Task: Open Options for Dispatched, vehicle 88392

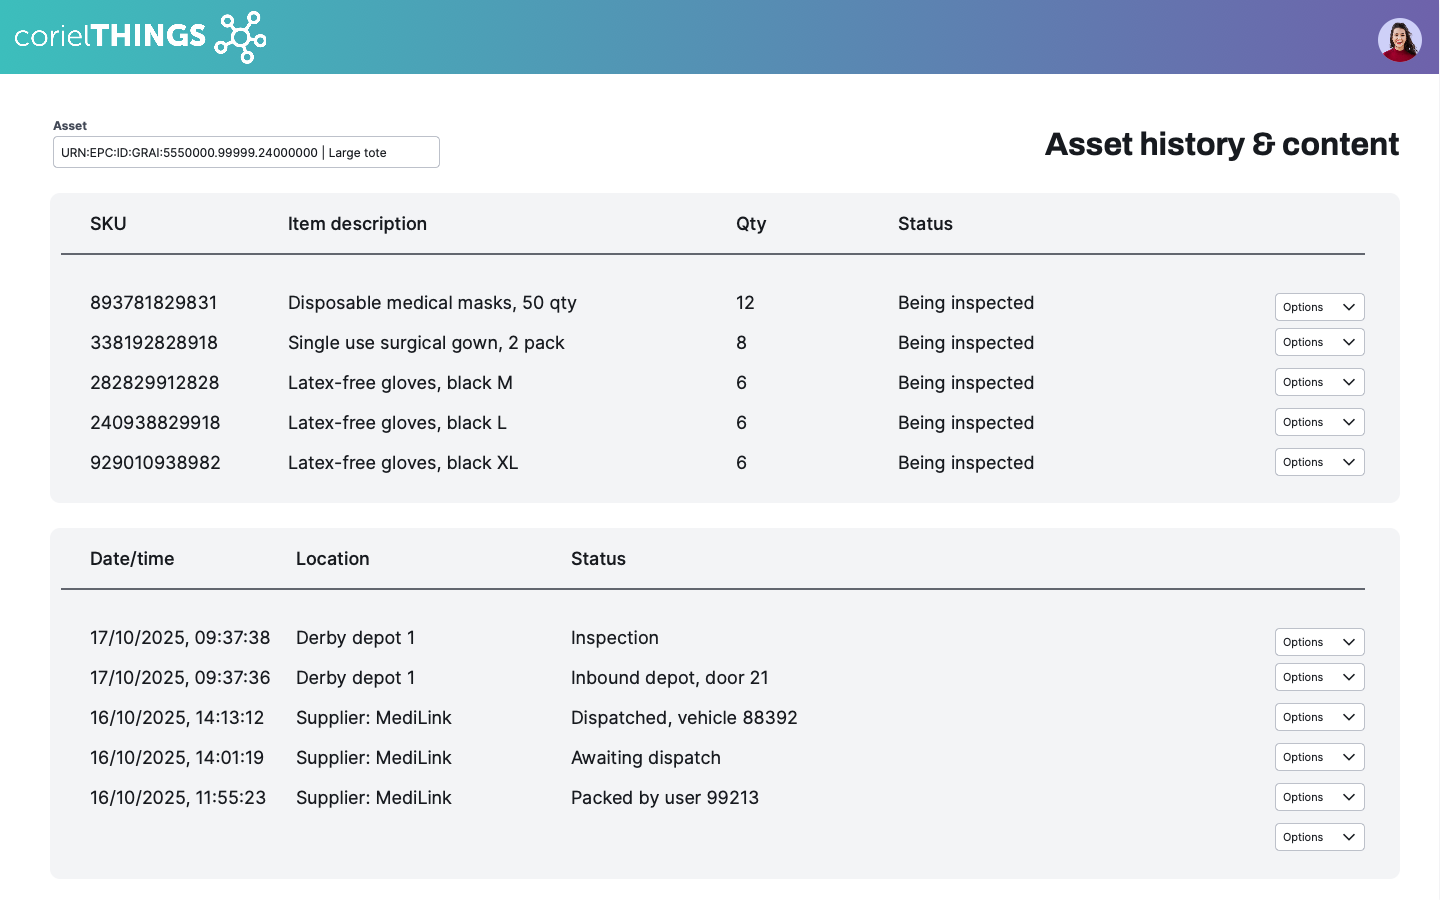Action: pos(1319,717)
